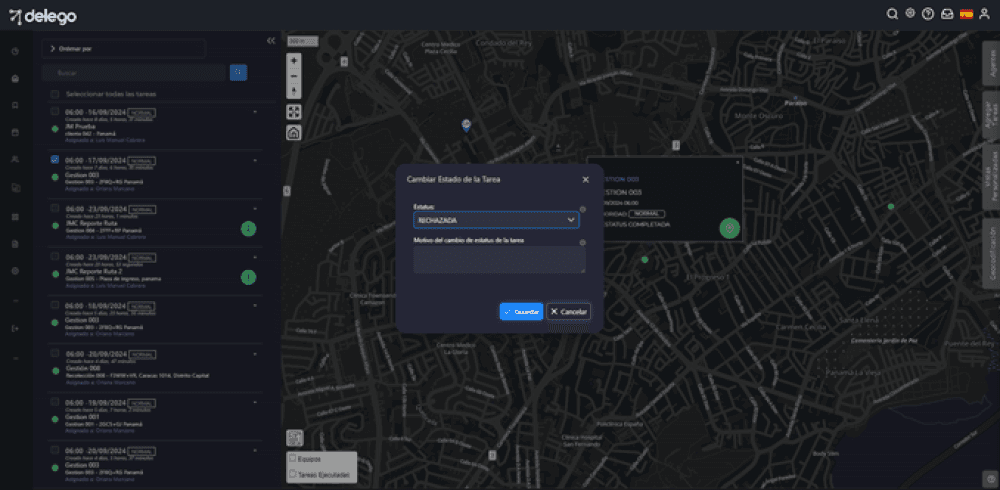
Task: Enable the Equipos checkbox on map
Action: (x=292, y=461)
